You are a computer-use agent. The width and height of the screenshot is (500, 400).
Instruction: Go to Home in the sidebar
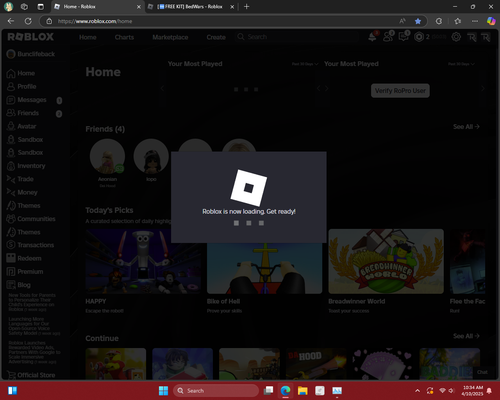21,73
